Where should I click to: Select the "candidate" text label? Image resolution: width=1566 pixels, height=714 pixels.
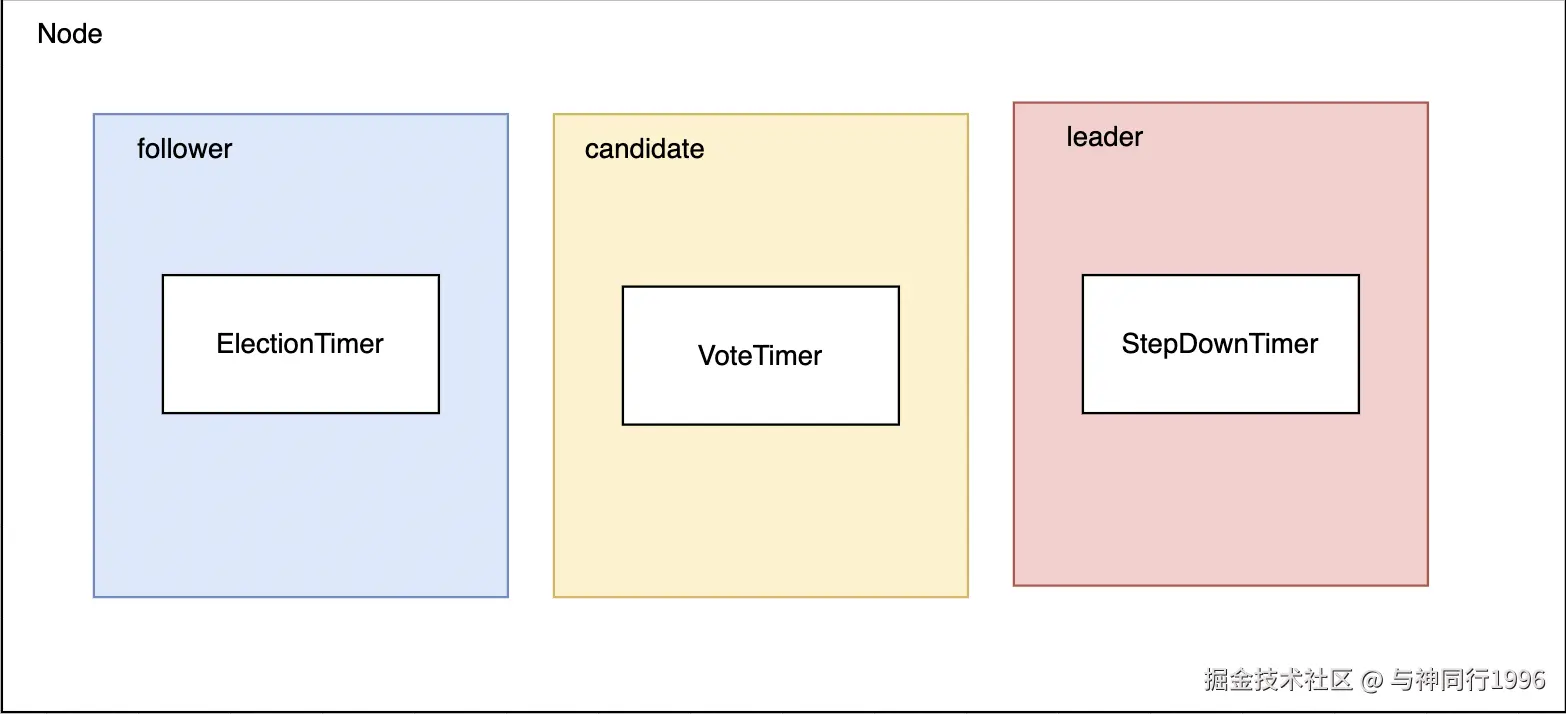tap(644, 149)
